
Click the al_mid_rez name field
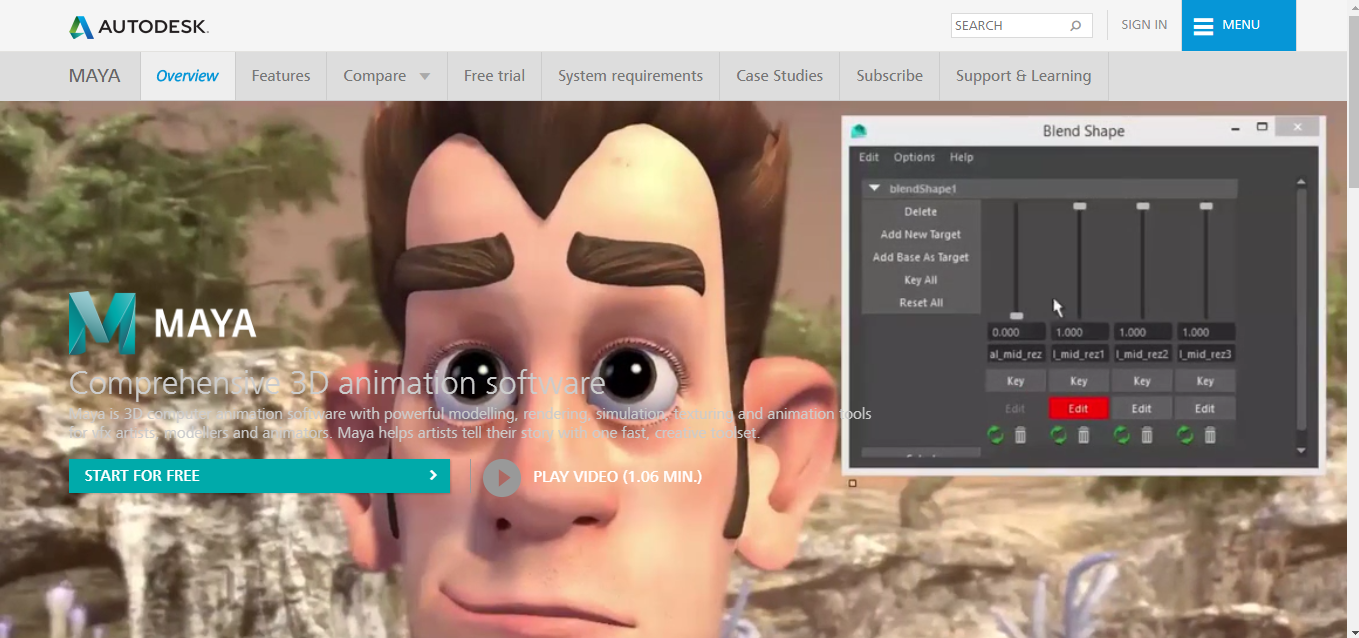[1016, 354]
